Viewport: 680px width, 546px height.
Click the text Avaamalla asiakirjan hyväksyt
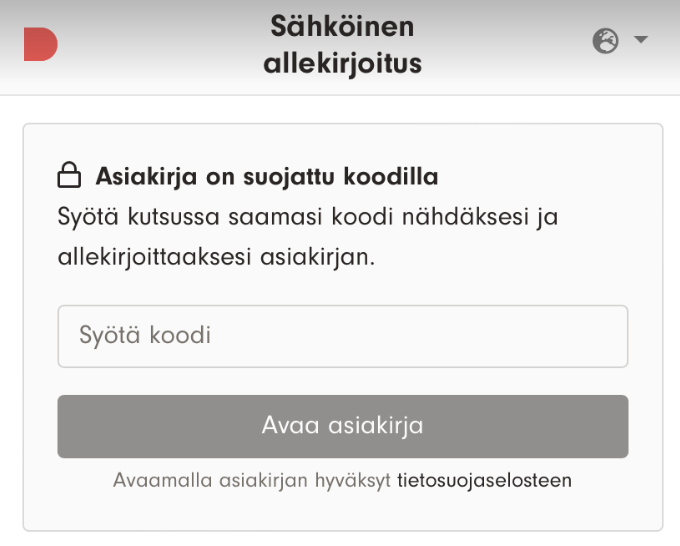[x=253, y=480]
